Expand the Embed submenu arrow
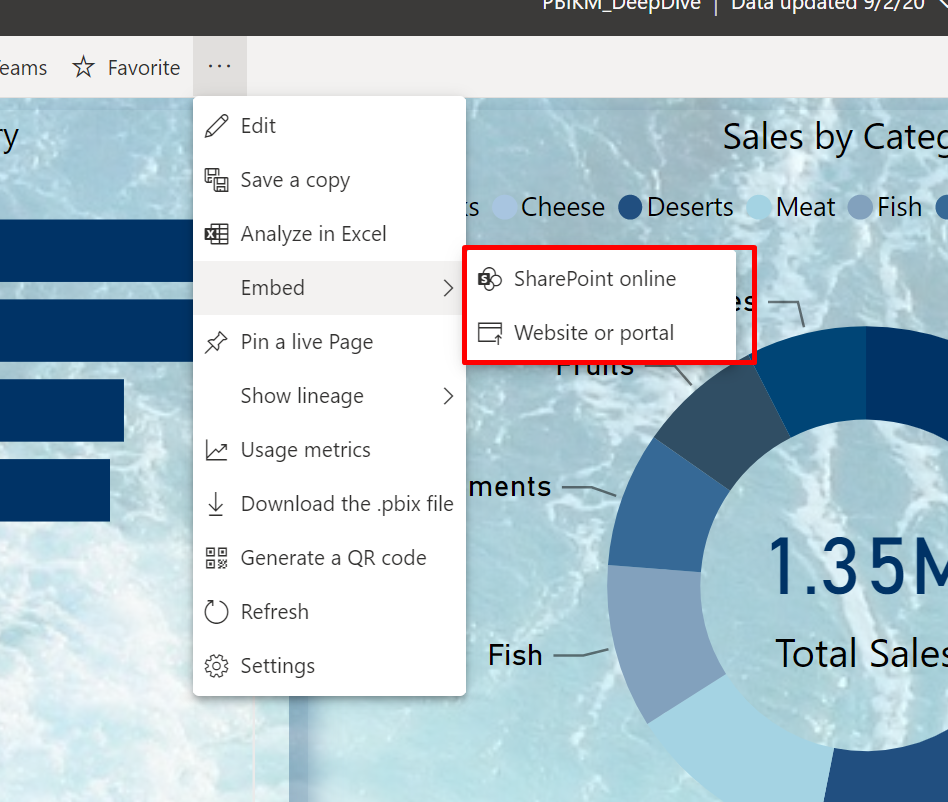 [448, 288]
